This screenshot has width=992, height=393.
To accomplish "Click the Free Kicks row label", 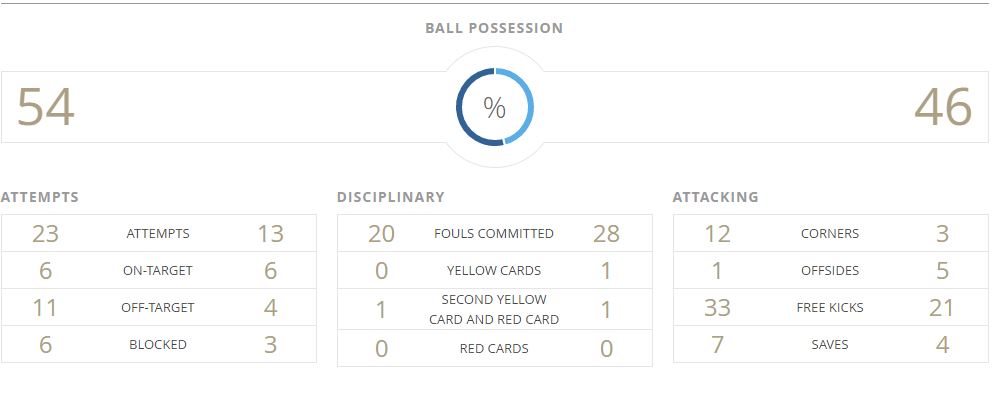I will click(830, 308).
